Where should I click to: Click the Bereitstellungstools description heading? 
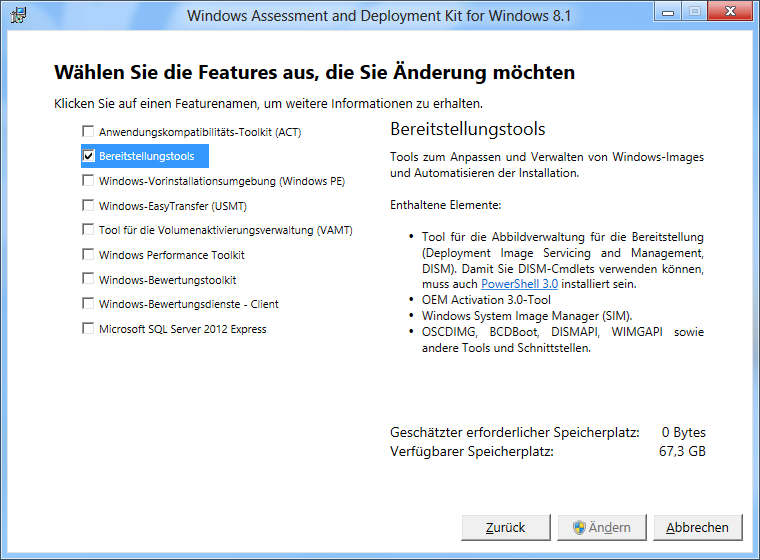(x=468, y=129)
